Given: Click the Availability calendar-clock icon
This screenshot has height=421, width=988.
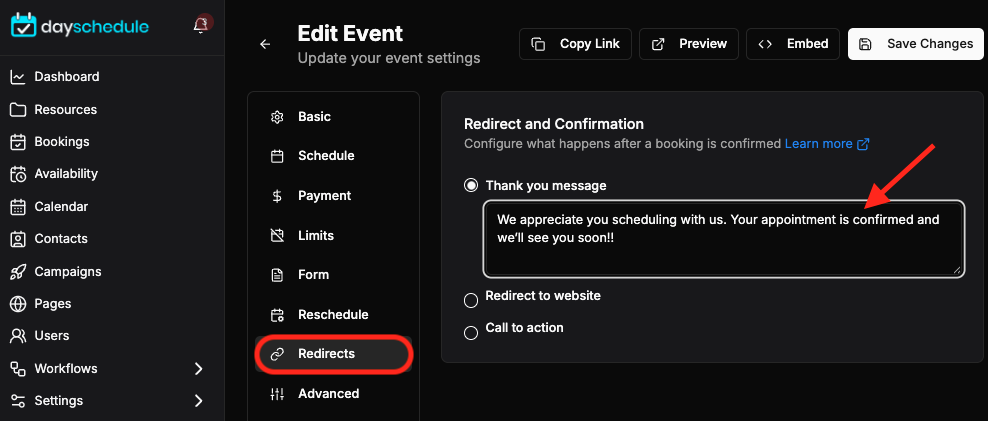Looking at the screenshot, I should (x=18, y=174).
